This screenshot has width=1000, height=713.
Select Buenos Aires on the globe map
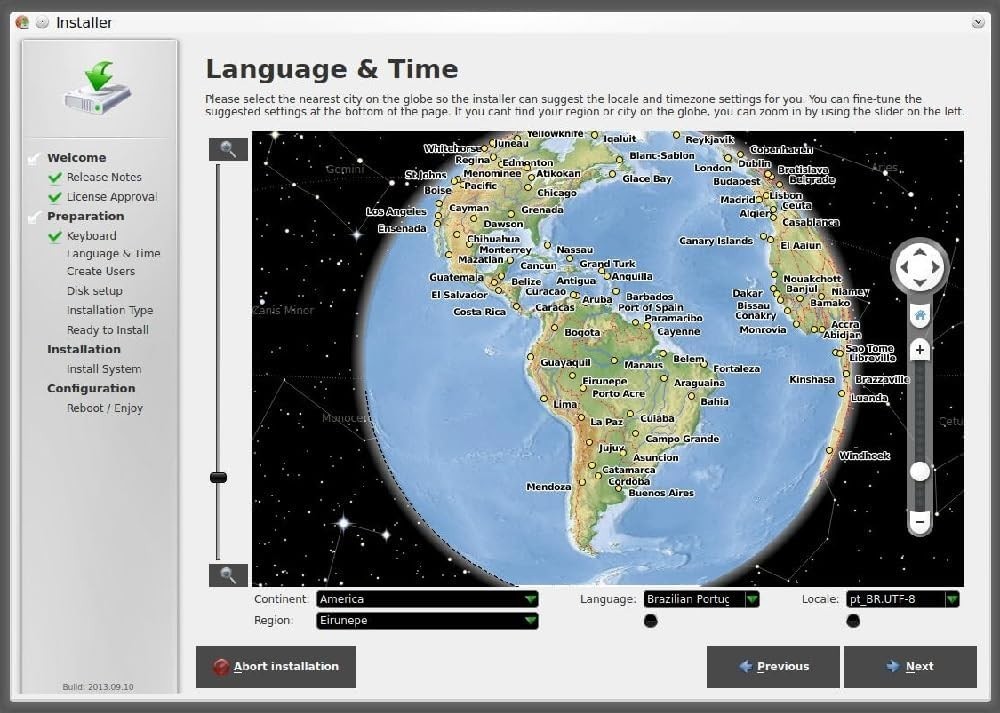tap(661, 492)
